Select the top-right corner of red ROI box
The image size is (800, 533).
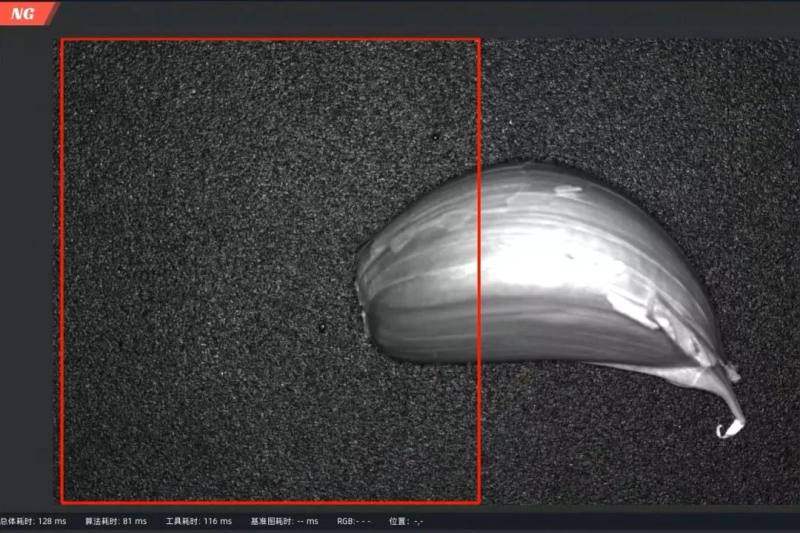[479, 40]
